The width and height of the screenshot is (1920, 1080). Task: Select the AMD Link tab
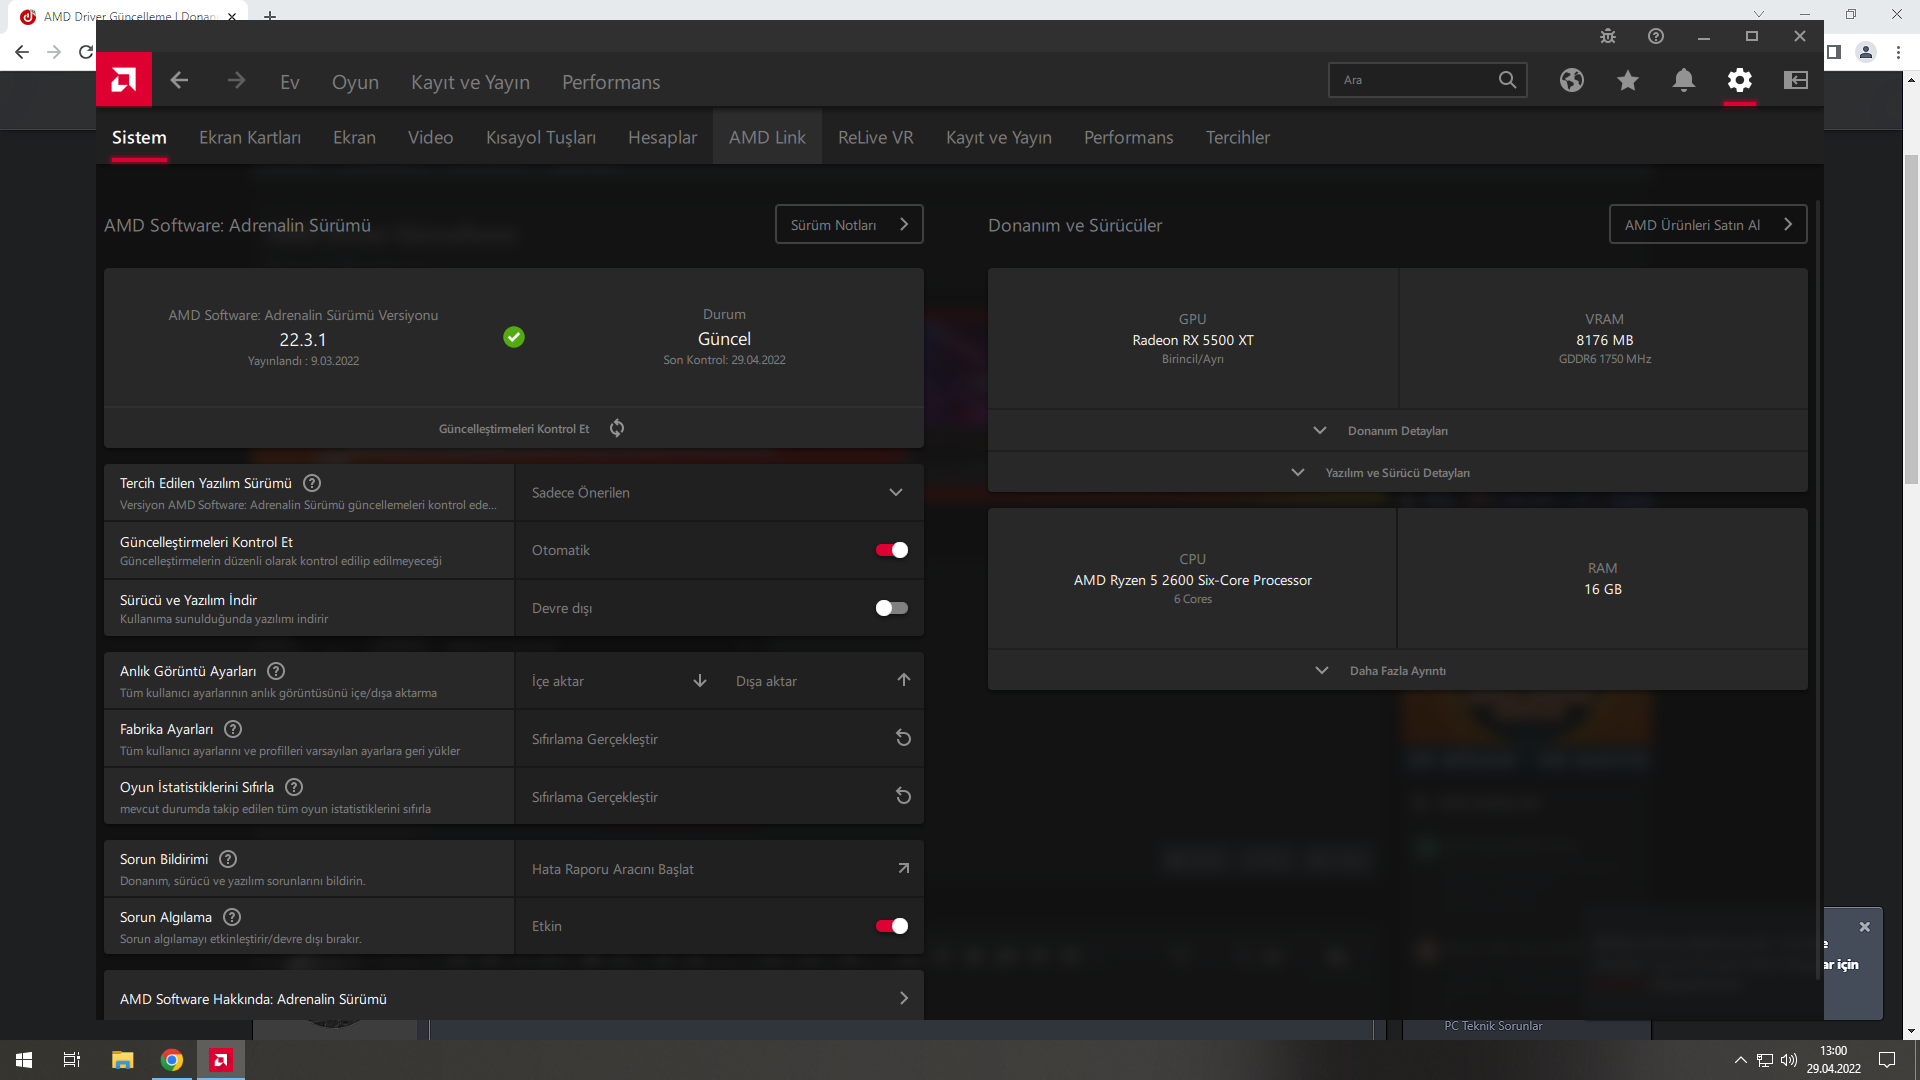[767, 137]
